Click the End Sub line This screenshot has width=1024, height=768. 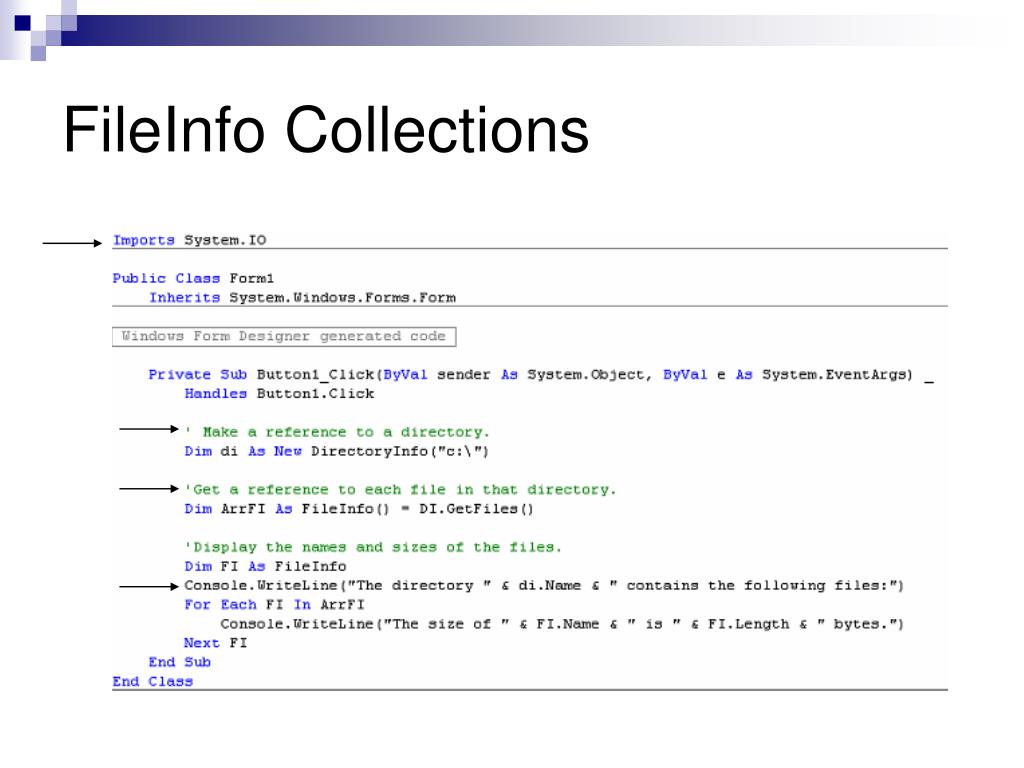point(180,662)
